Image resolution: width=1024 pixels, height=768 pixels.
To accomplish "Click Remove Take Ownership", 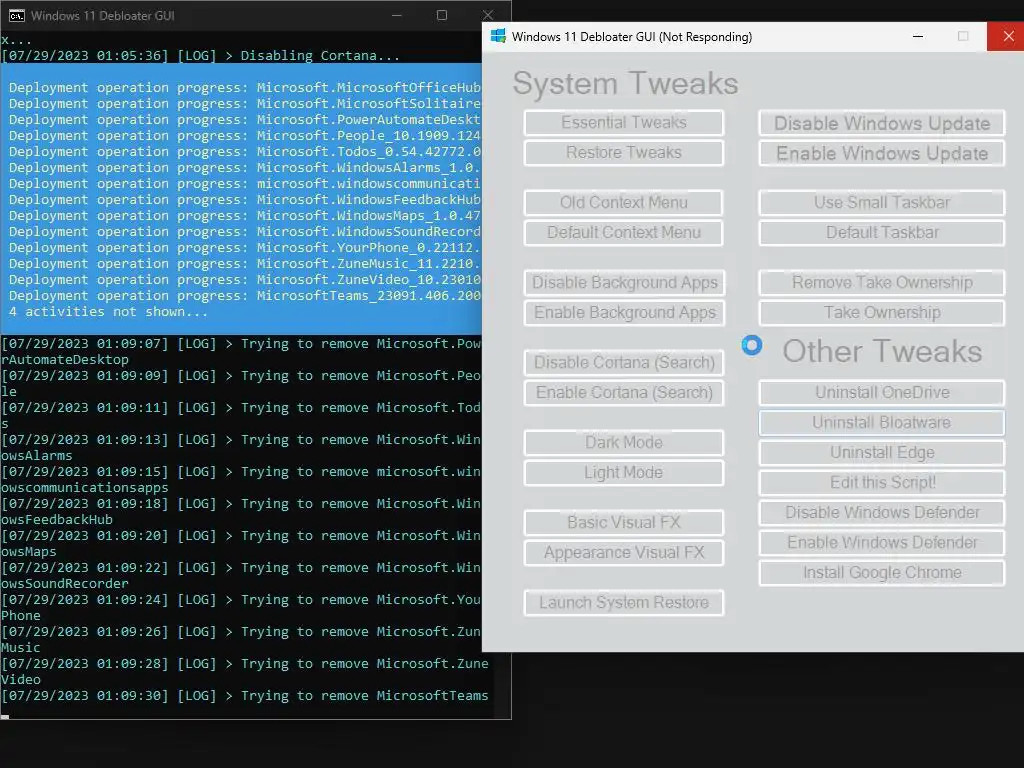I will click(882, 283).
